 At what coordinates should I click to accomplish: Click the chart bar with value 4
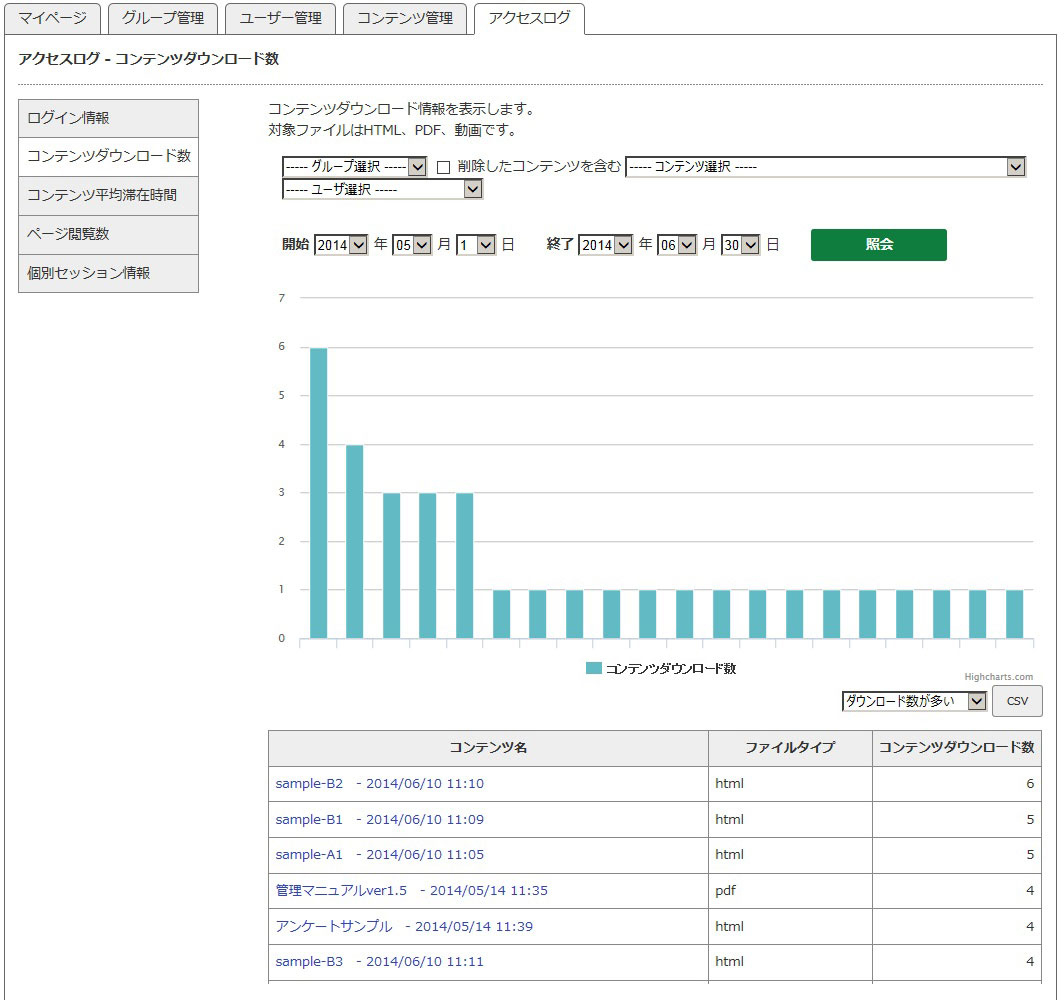pyautogui.click(x=355, y=542)
